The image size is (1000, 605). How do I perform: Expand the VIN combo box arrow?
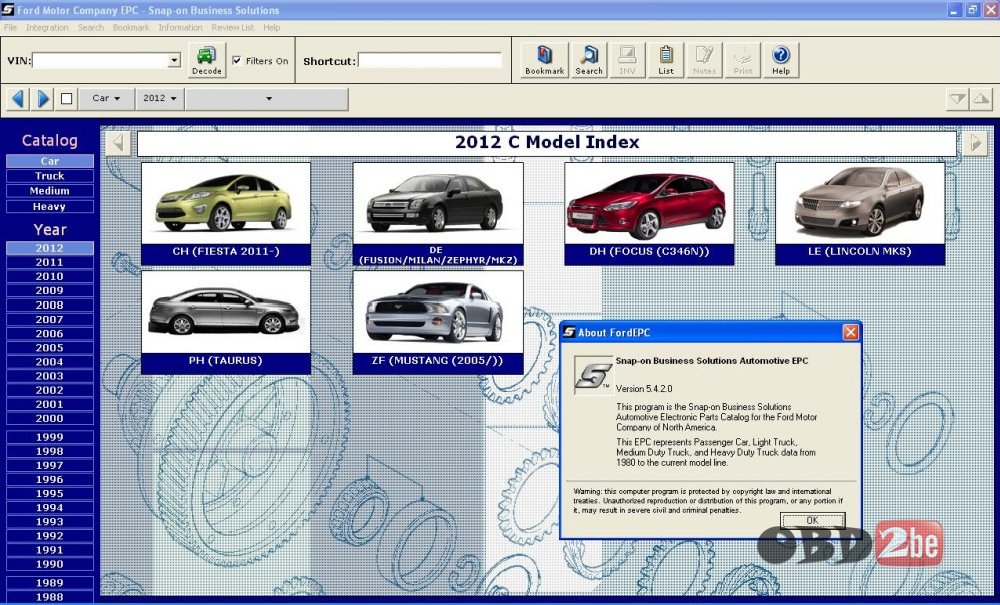click(174, 61)
